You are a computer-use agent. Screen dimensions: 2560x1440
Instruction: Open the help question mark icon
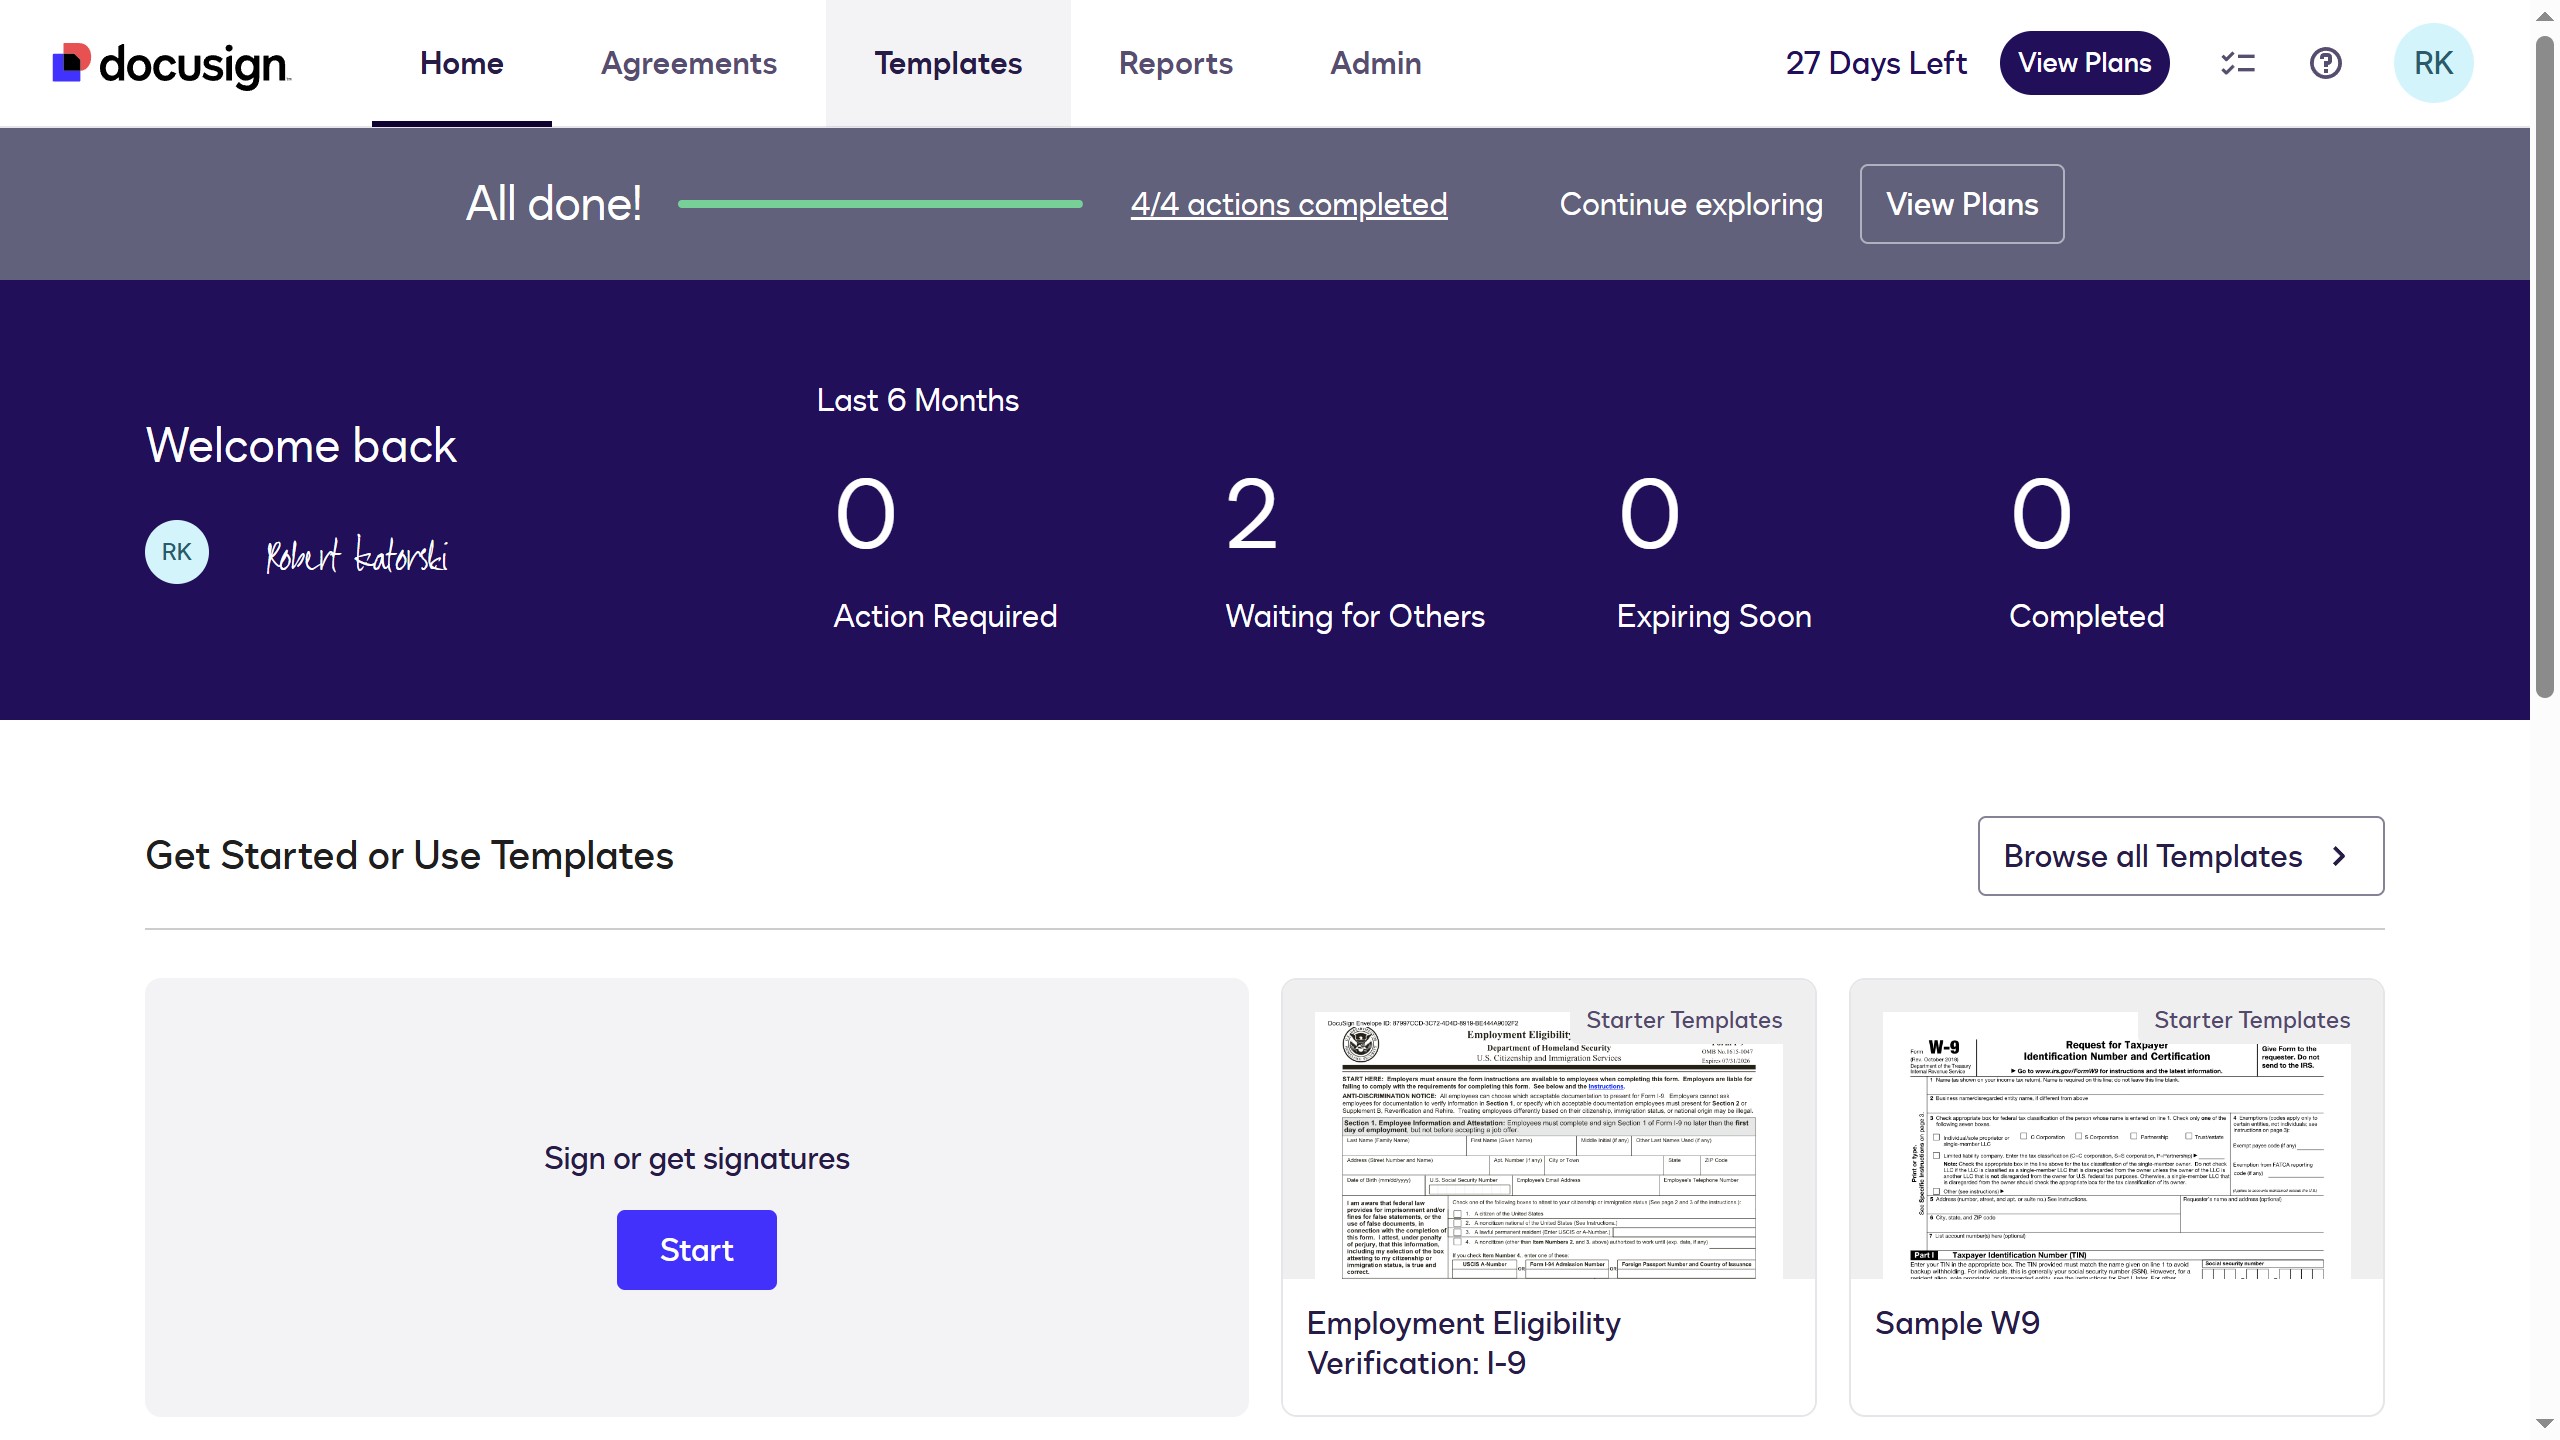[2326, 63]
